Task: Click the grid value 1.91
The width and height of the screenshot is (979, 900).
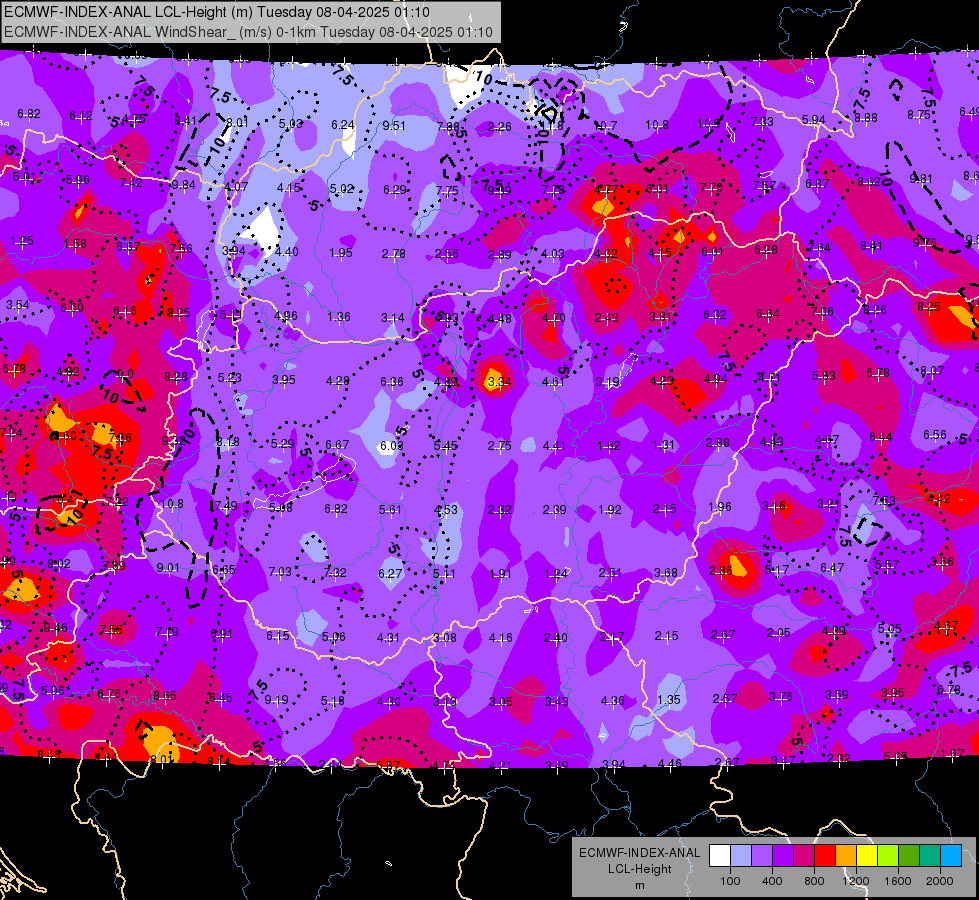Action: pyautogui.click(x=500, y=573)
